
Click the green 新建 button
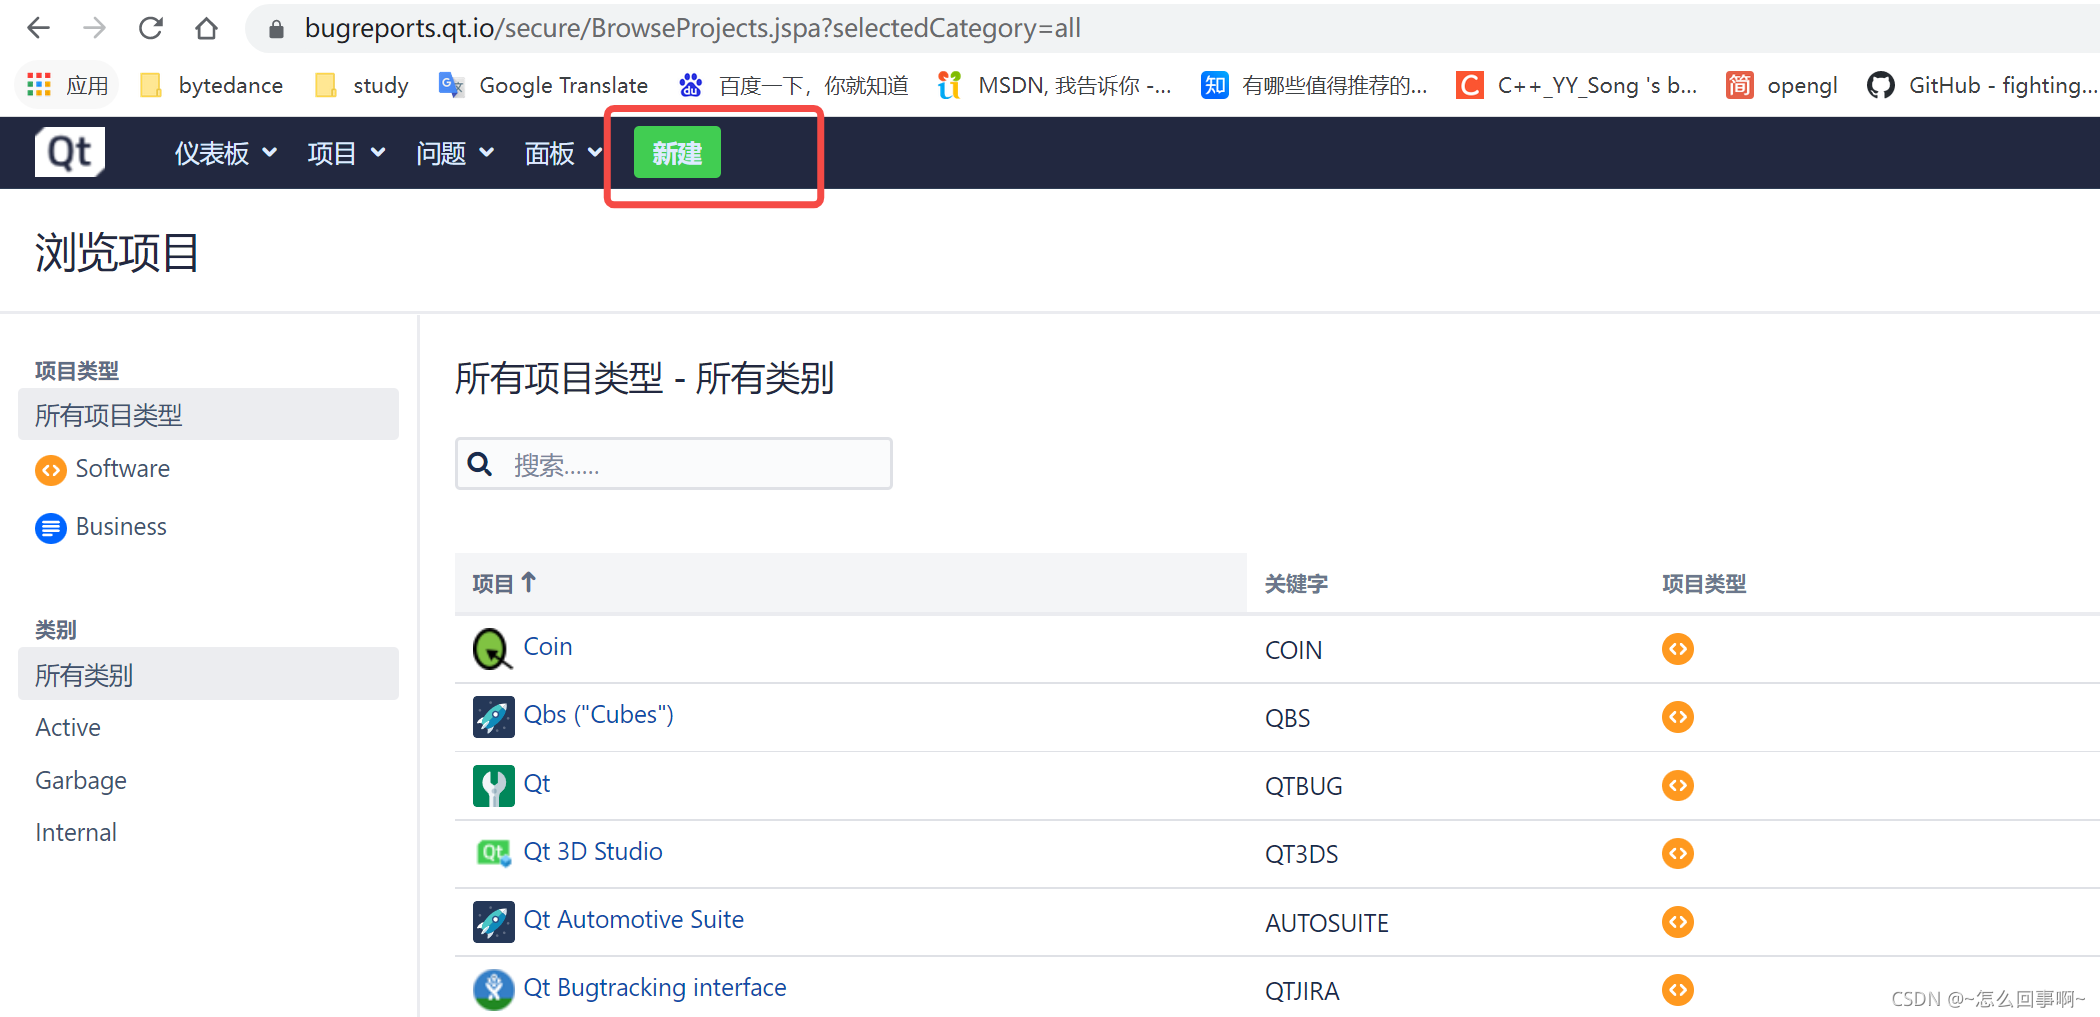click(676, 152)
